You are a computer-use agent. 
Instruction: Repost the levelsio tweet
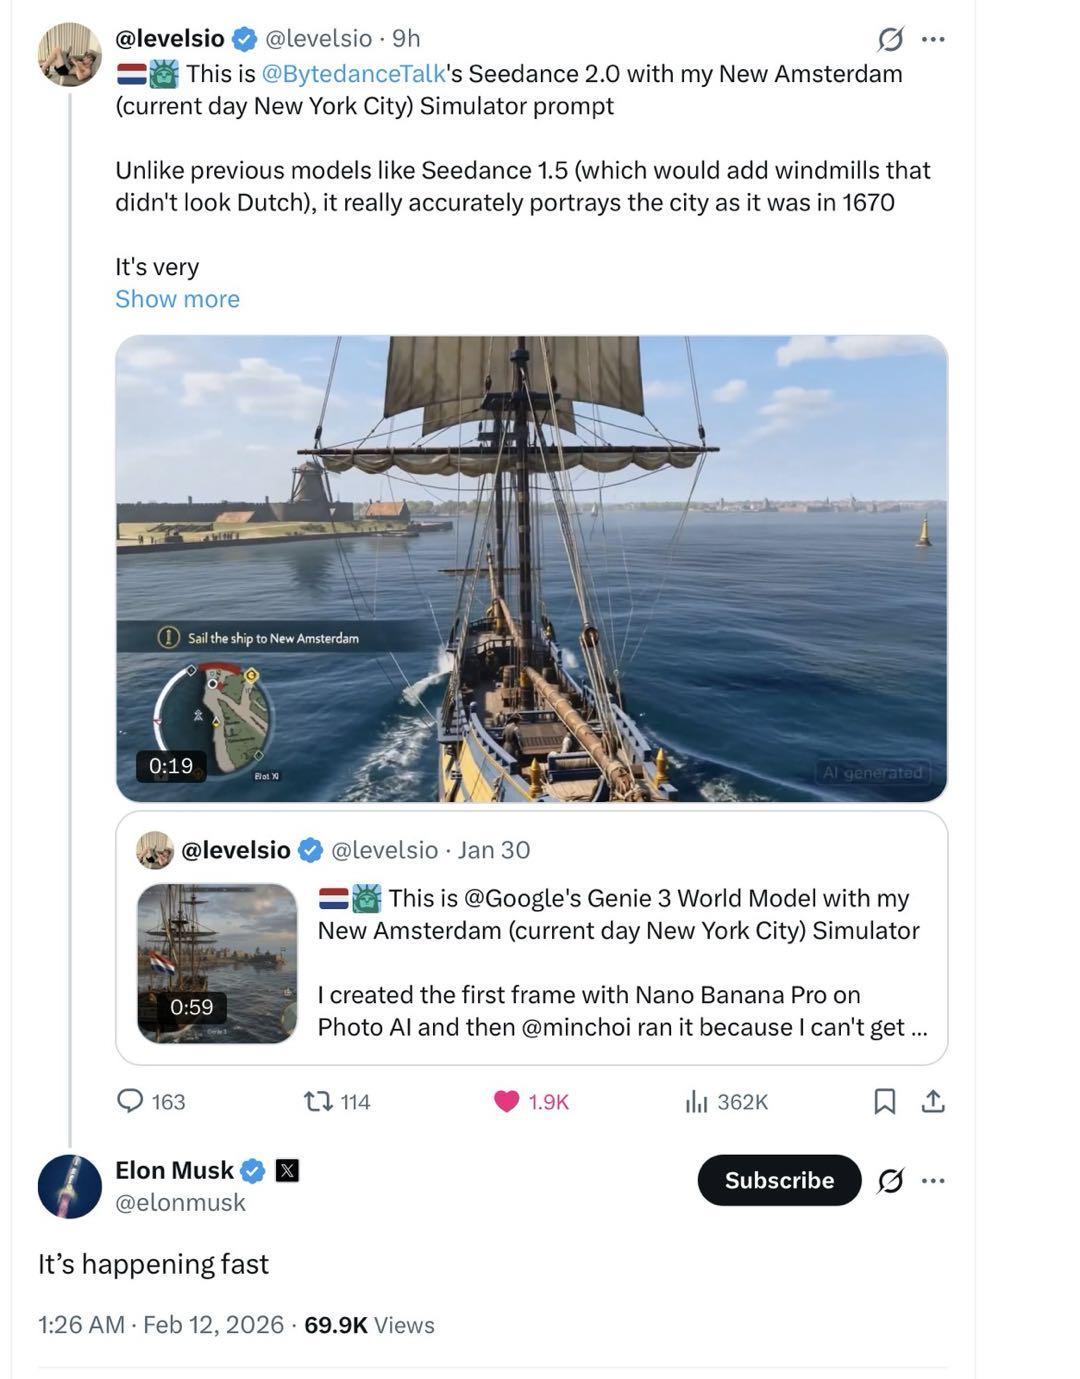tap(318, 1101)
